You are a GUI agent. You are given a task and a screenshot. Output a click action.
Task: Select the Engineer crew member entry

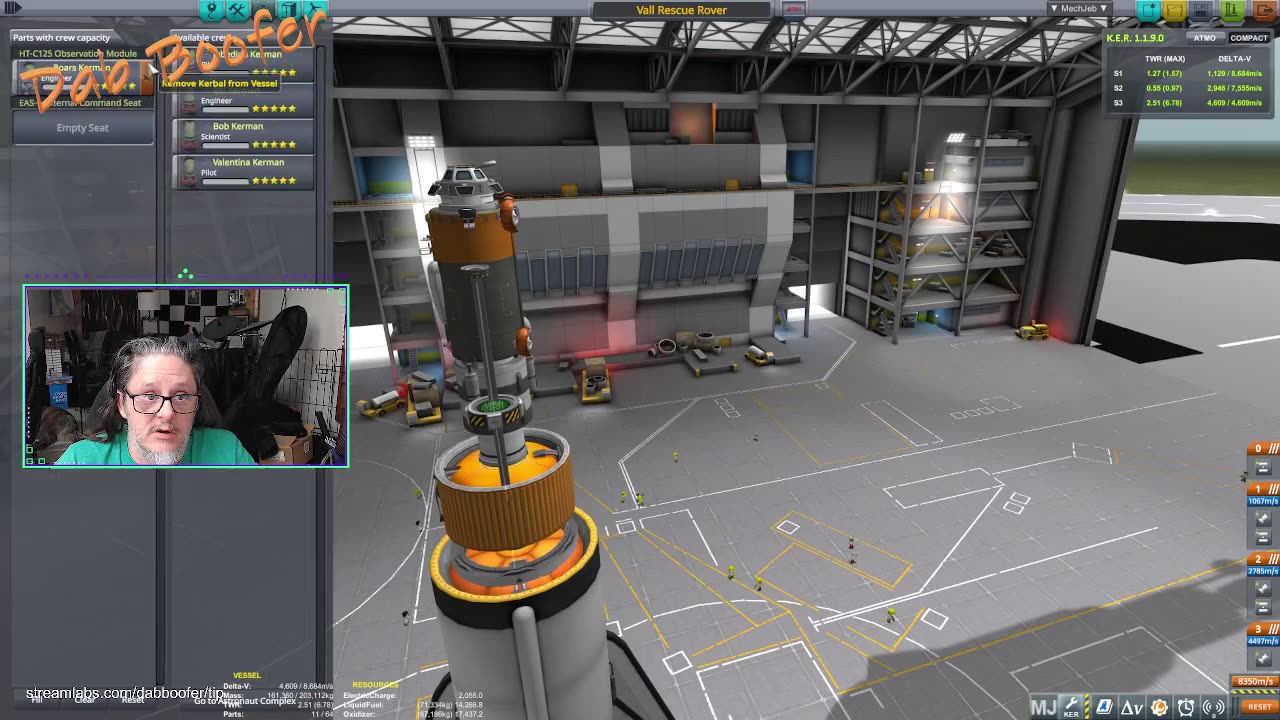pyautogui.click(x=244, y=103)
